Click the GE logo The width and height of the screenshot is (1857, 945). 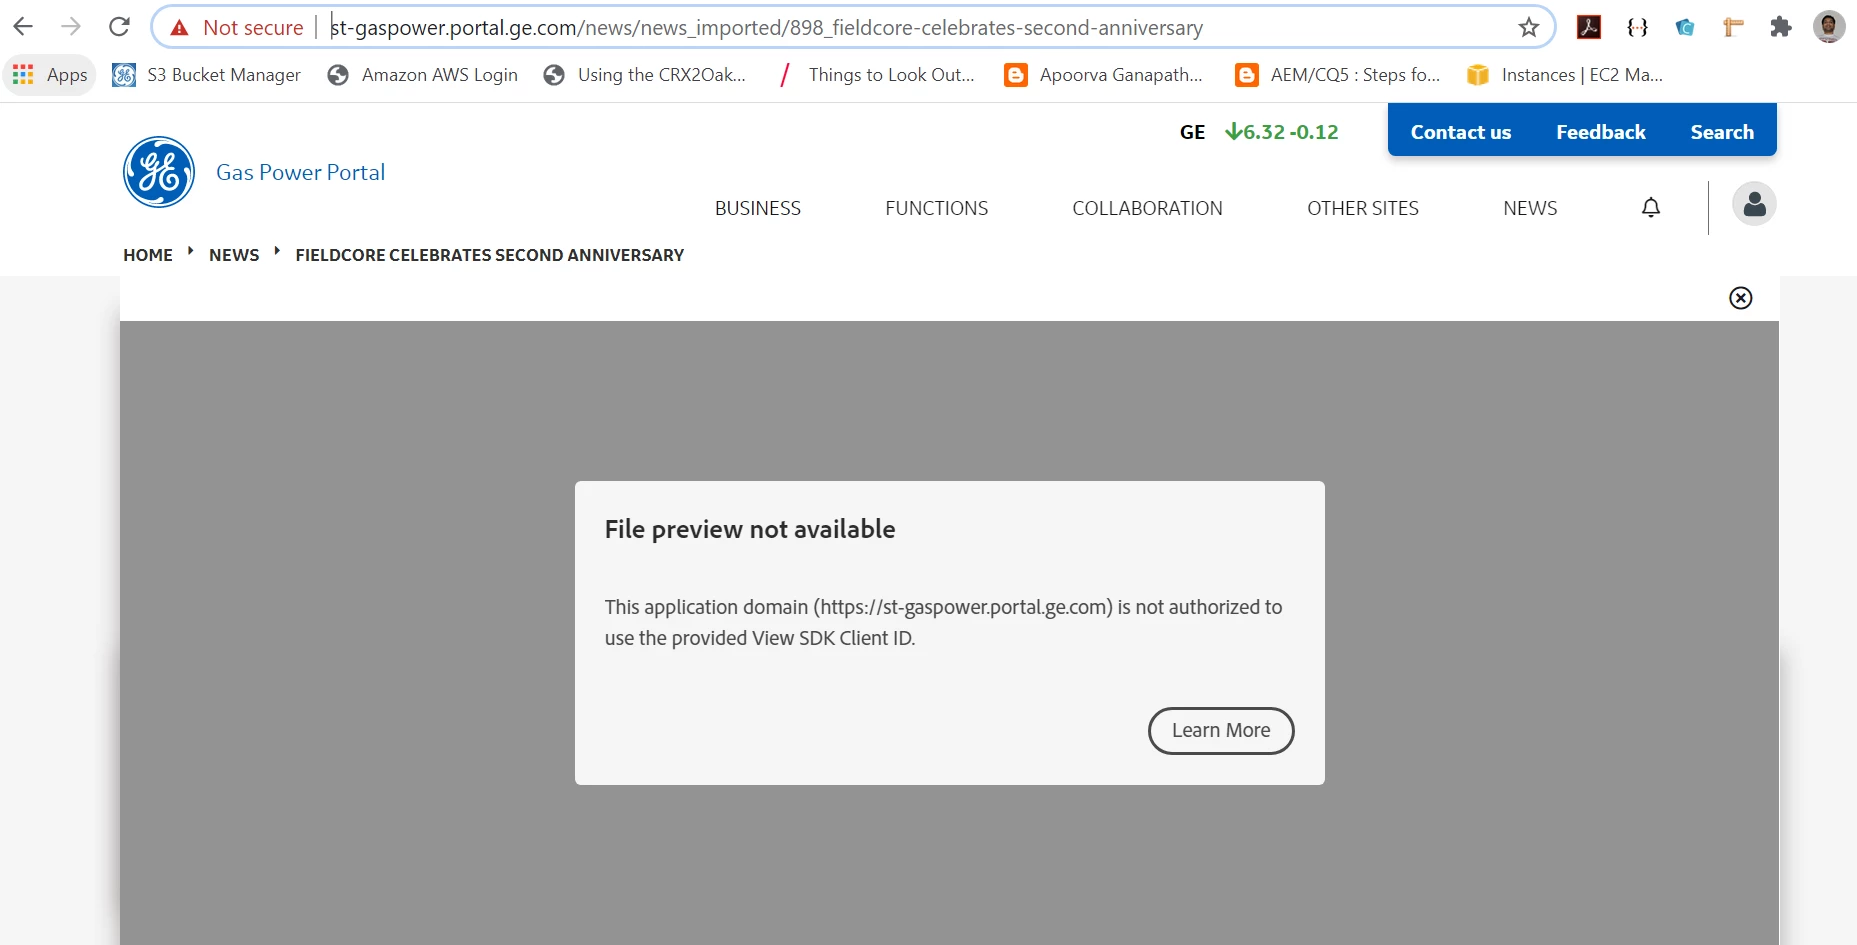[159, 172]
